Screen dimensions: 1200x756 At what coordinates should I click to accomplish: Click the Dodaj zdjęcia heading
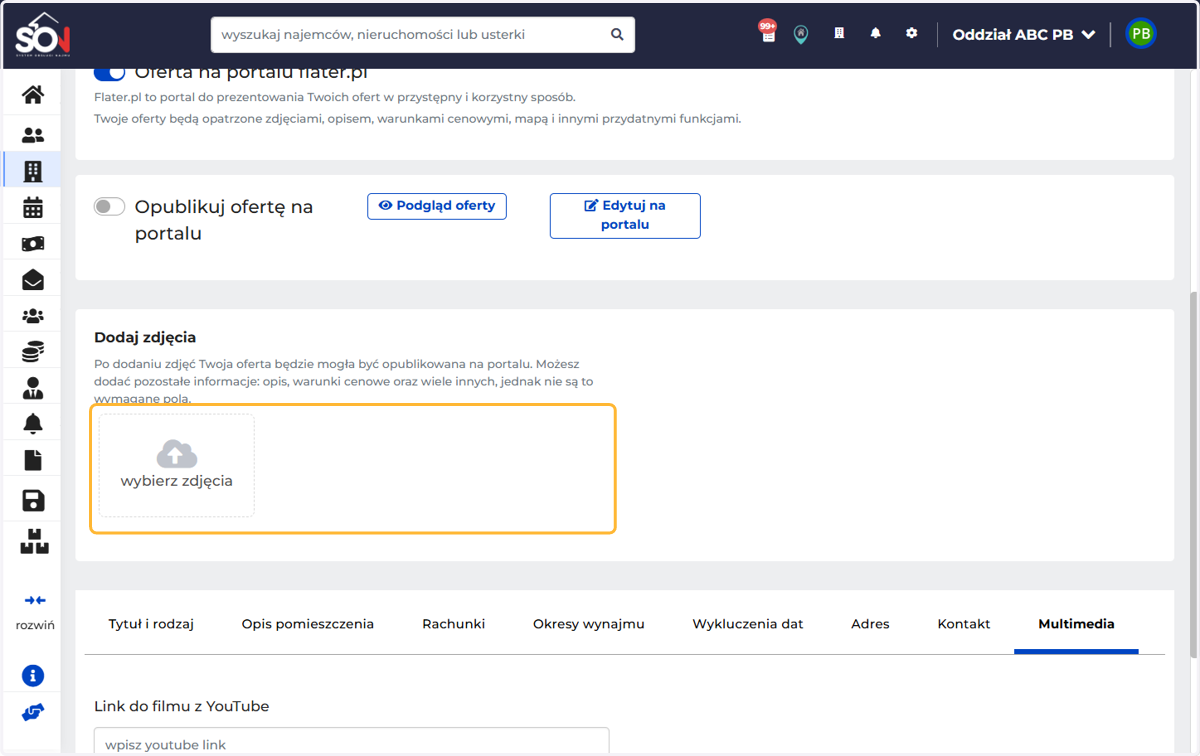point(145,338)
